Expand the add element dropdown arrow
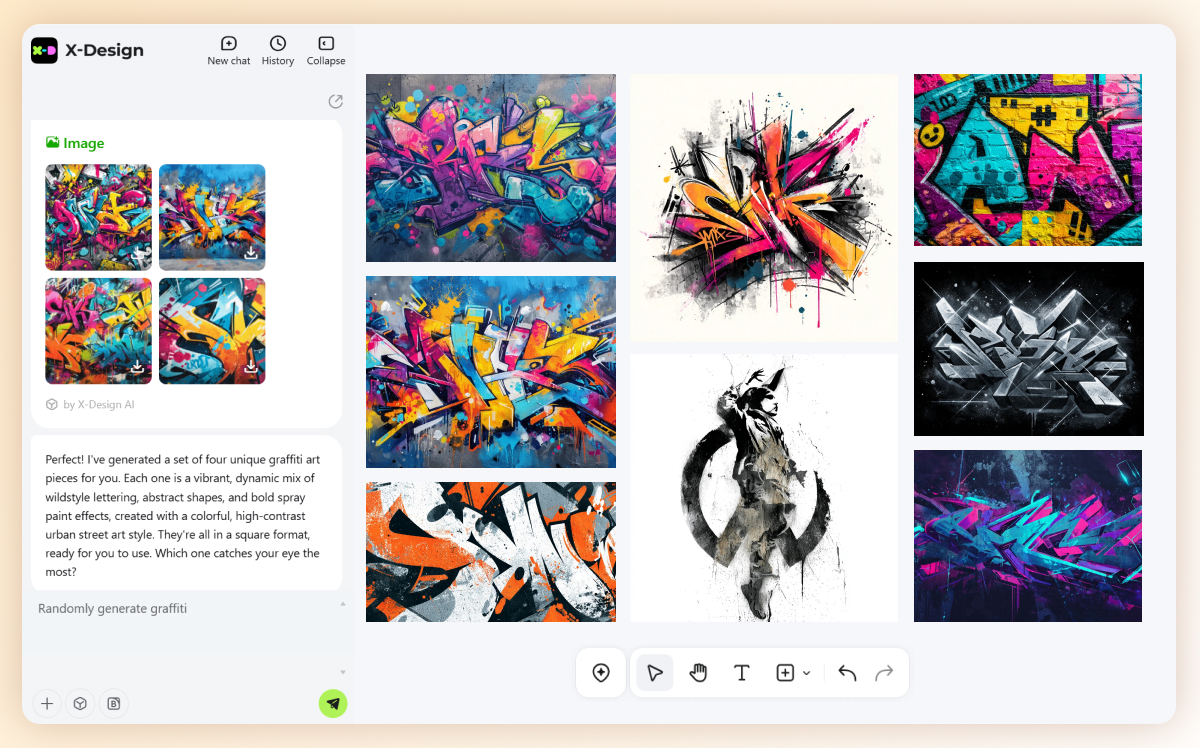This screenshot has height=748, width=1200. [x=807, y=674]
